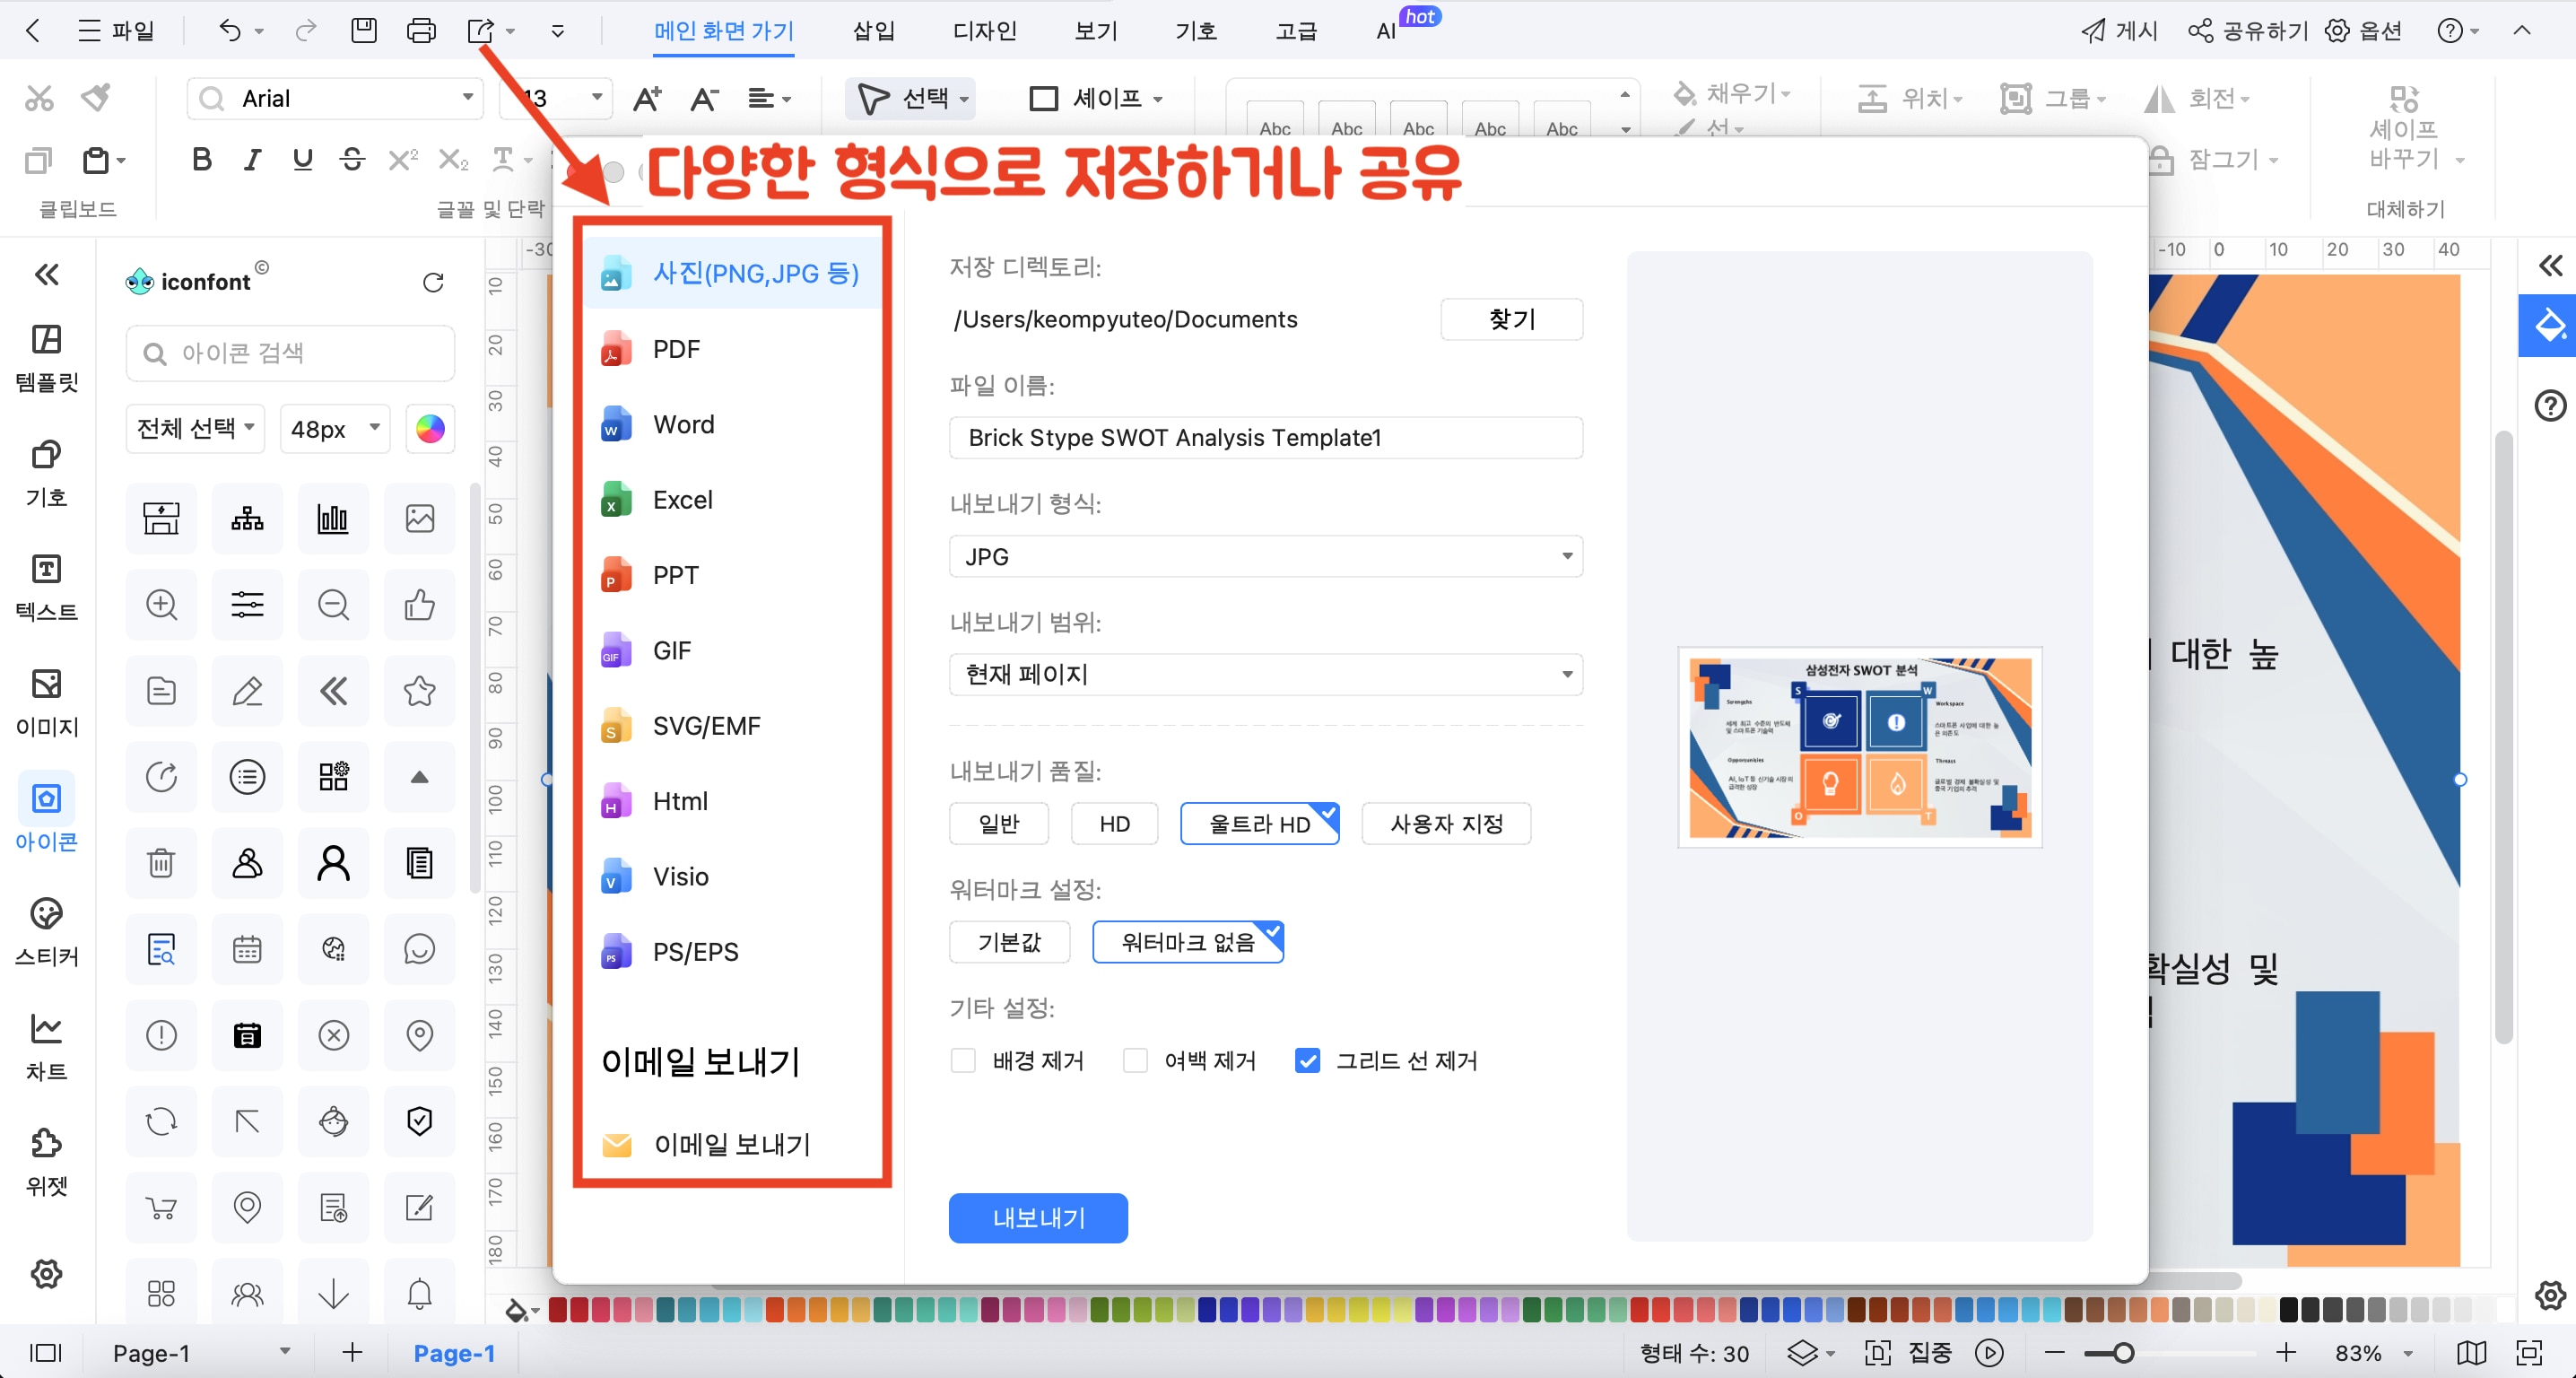This screenshot has width=2576, height=1378.
Task: Click the 찾기 directory browse button
Action: [1511, 319]
